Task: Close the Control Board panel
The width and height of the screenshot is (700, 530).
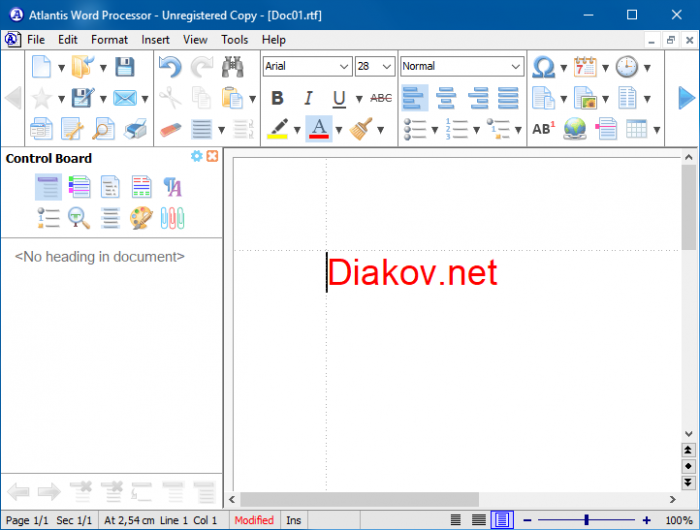Action: click(x=212, y=156)
